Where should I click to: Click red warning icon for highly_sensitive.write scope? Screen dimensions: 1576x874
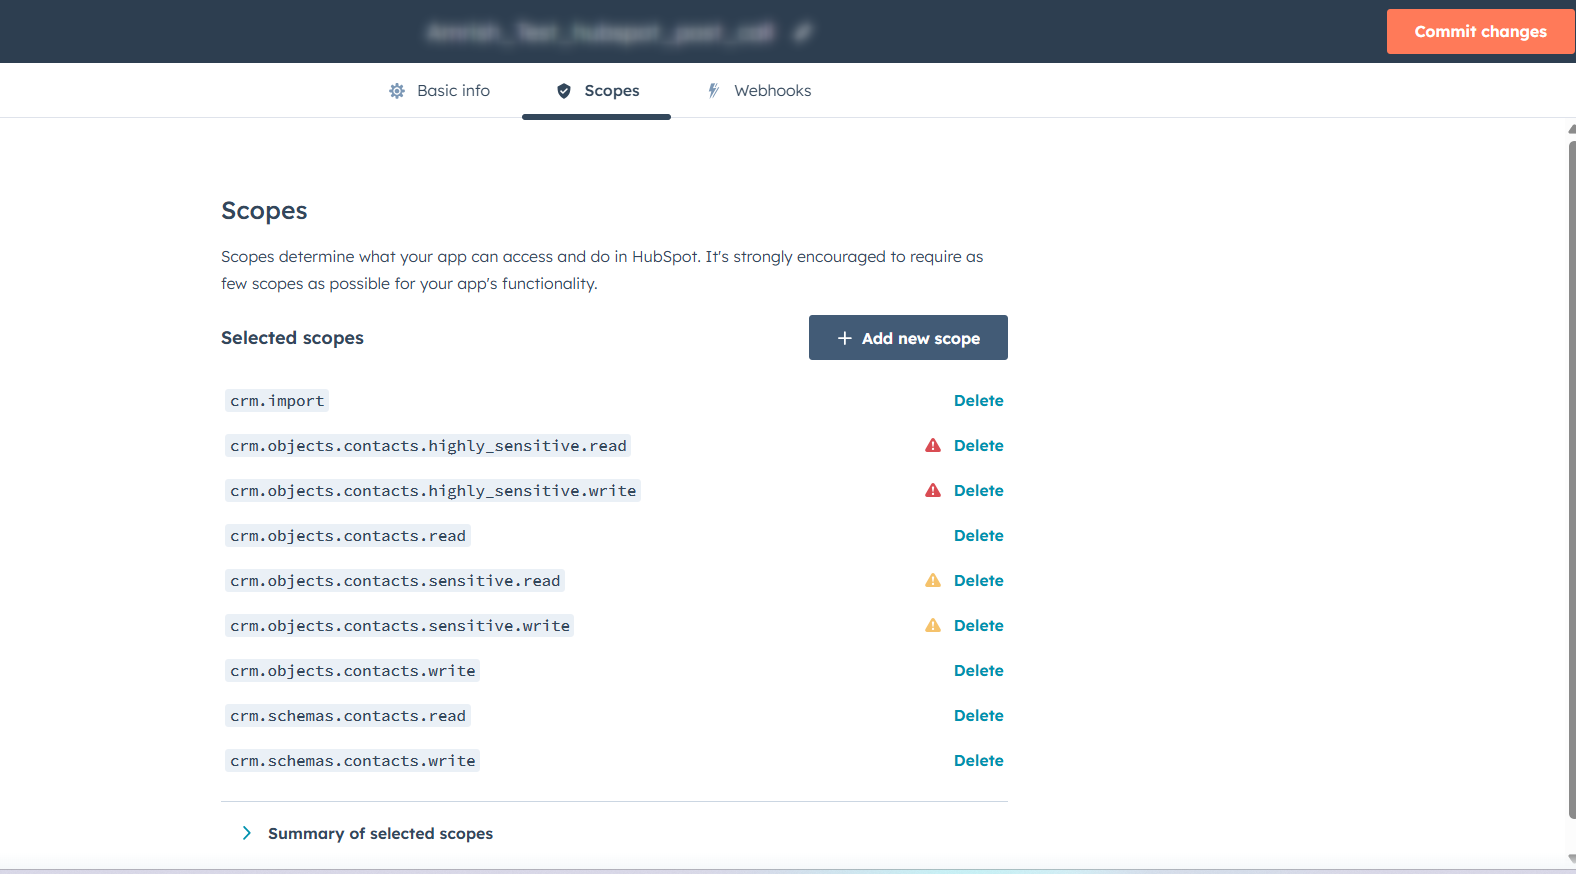[932, 491]
